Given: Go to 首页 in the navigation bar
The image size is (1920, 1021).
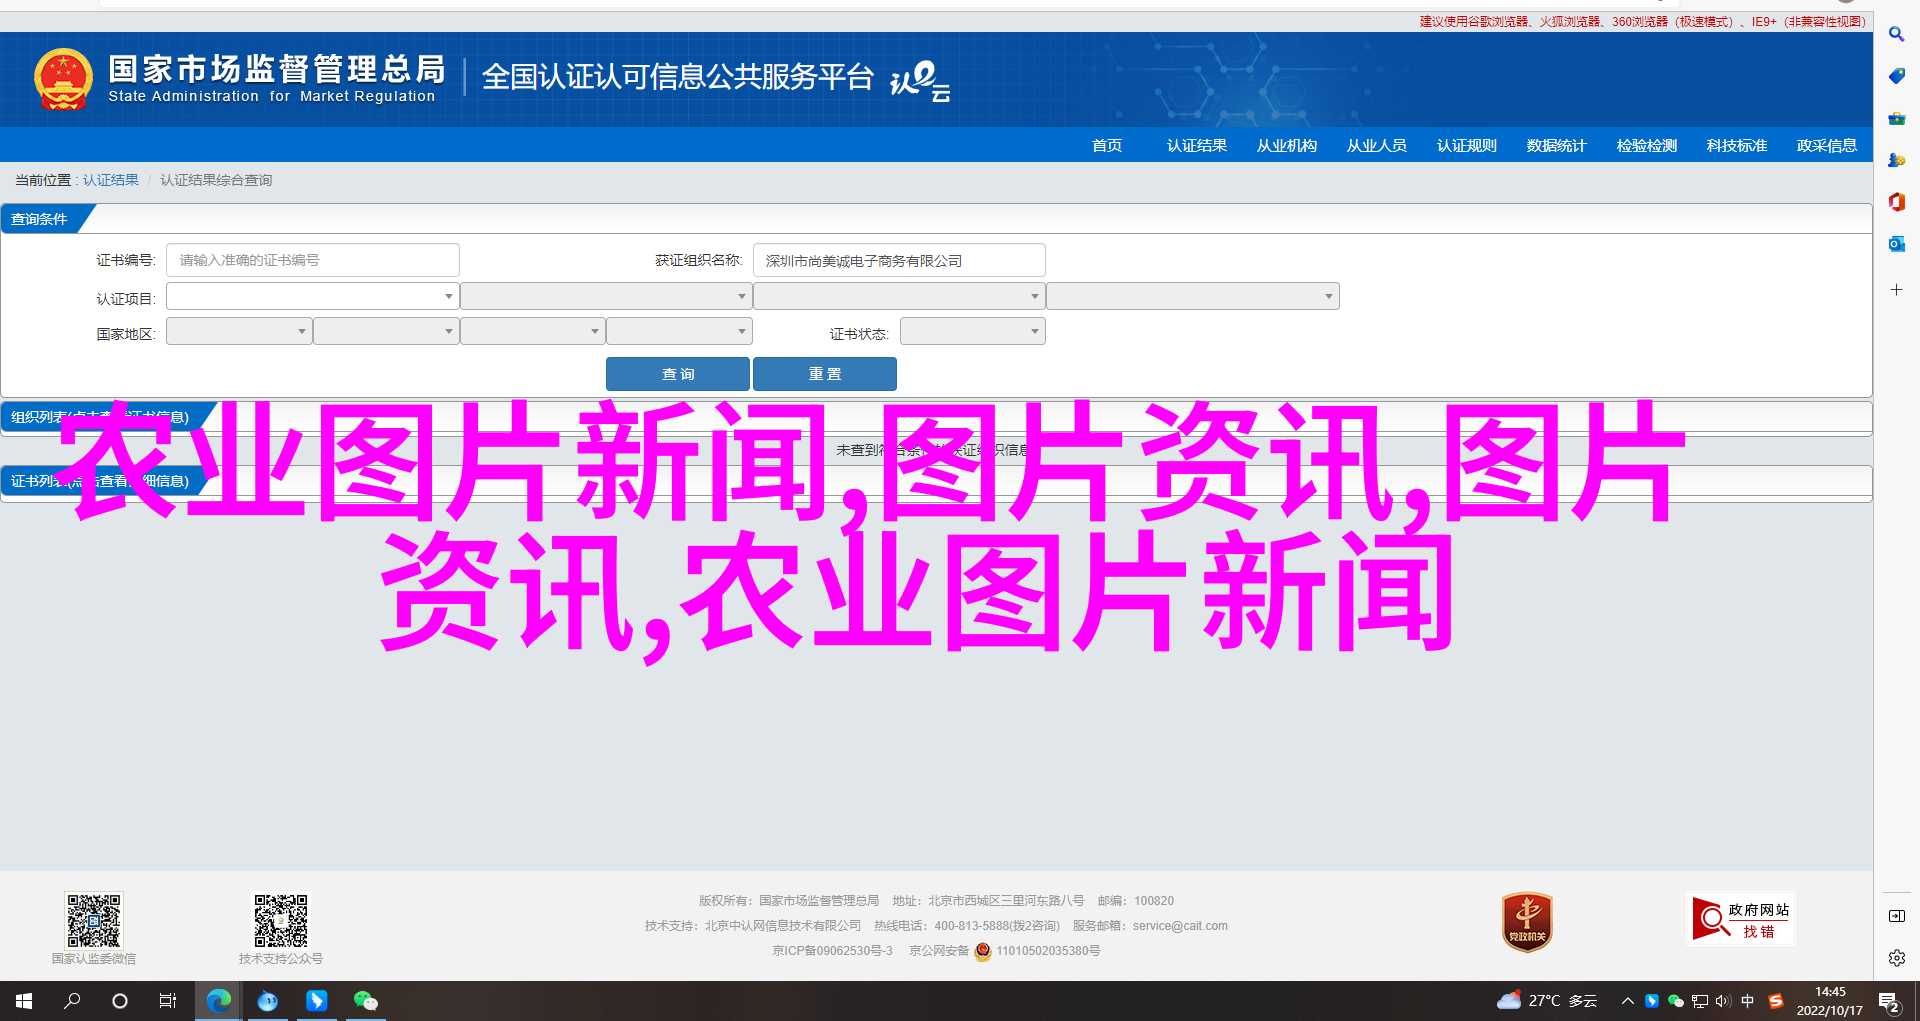Looking at the screenshot, I should [1107, 146].
